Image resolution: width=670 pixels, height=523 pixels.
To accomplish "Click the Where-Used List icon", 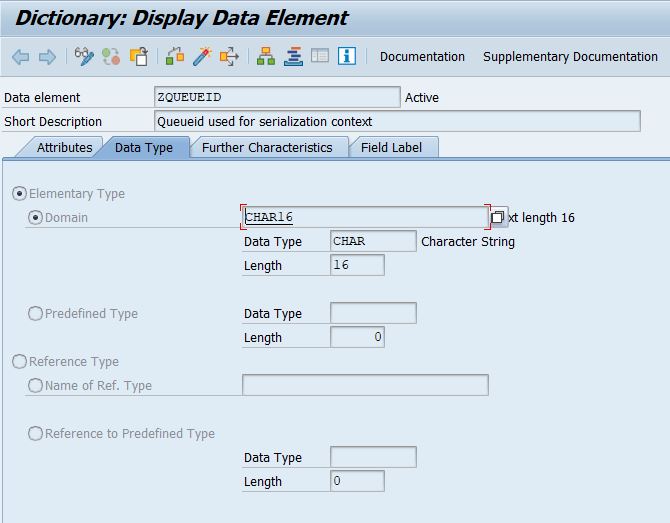I will point(229,56).
